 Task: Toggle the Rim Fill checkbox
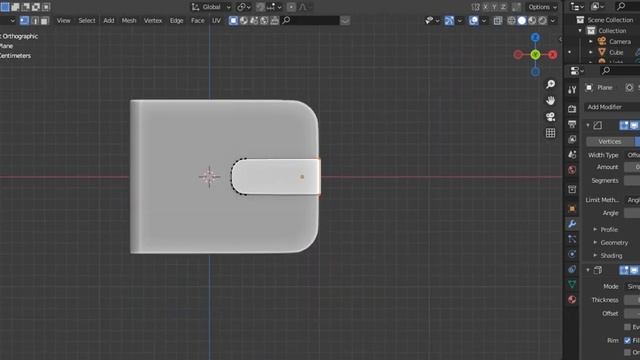coord(627,340)
